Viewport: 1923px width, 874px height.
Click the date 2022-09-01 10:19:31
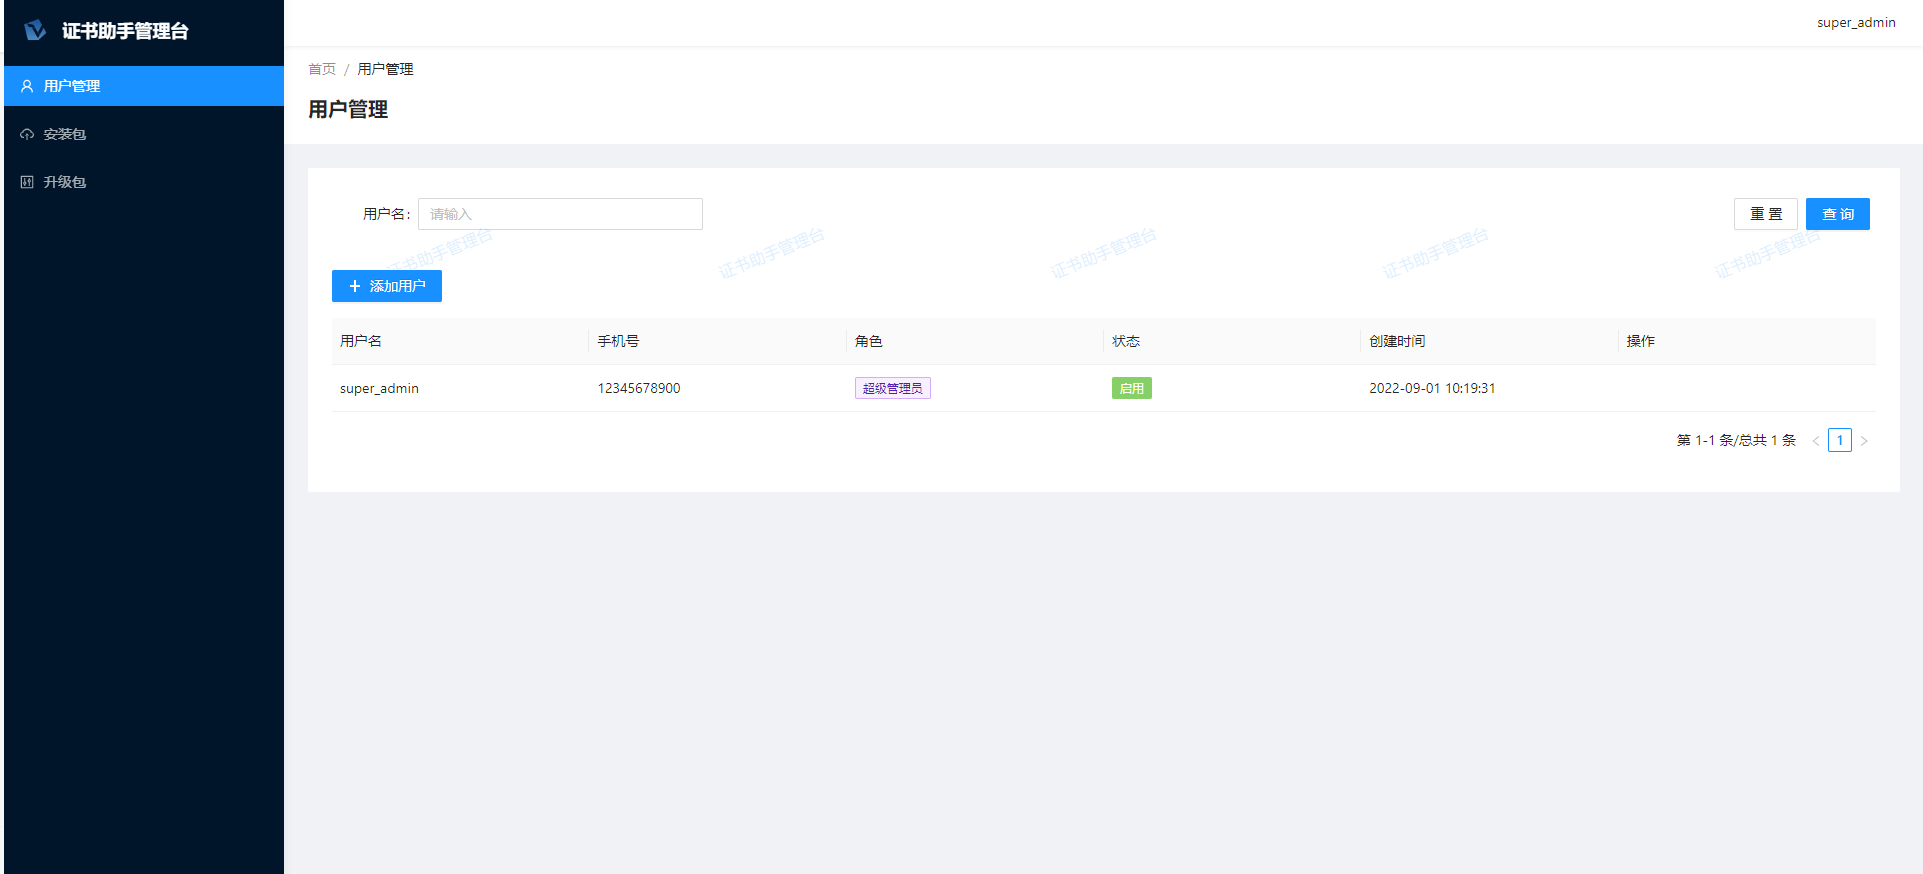click(1432, 388)
